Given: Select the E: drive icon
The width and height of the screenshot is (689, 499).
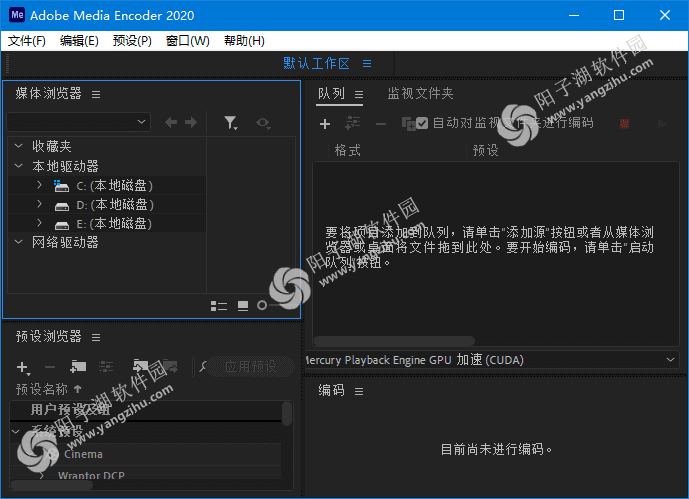Looking at the screenshot, I should coord(62,225).
